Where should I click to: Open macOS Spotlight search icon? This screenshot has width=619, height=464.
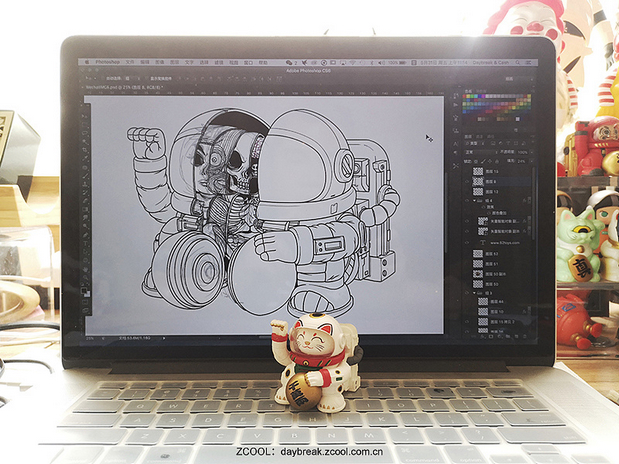(518, 62)
